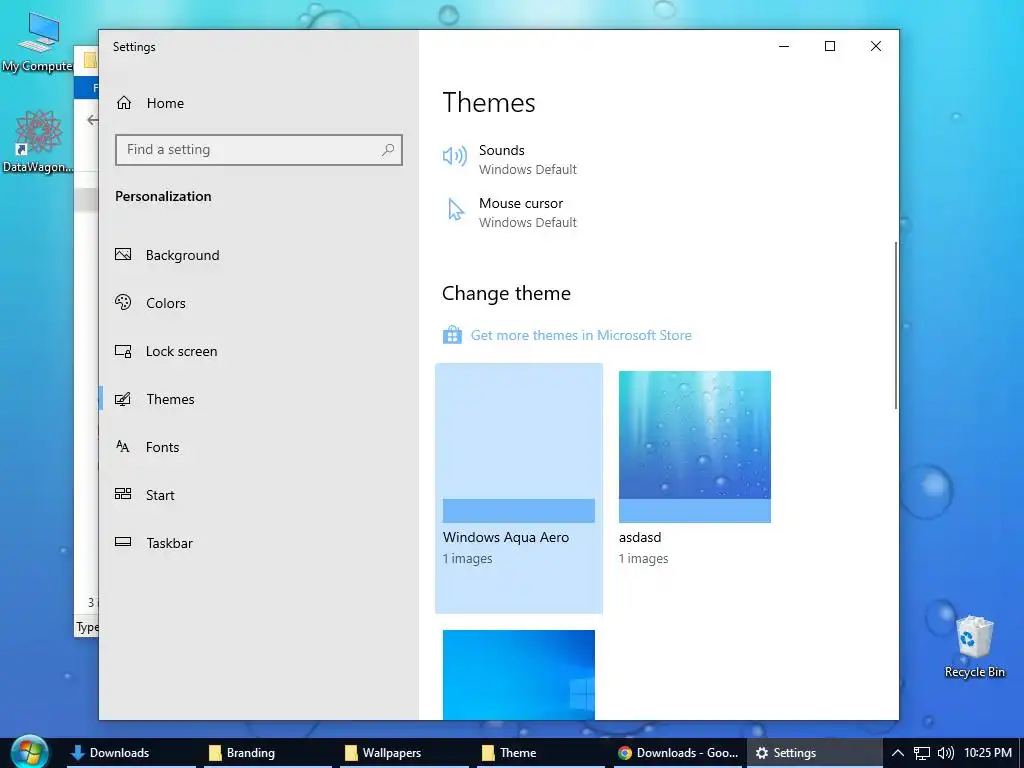Click the Mouse cursor arrow icon
The image size is (1024, 768).
456,209
